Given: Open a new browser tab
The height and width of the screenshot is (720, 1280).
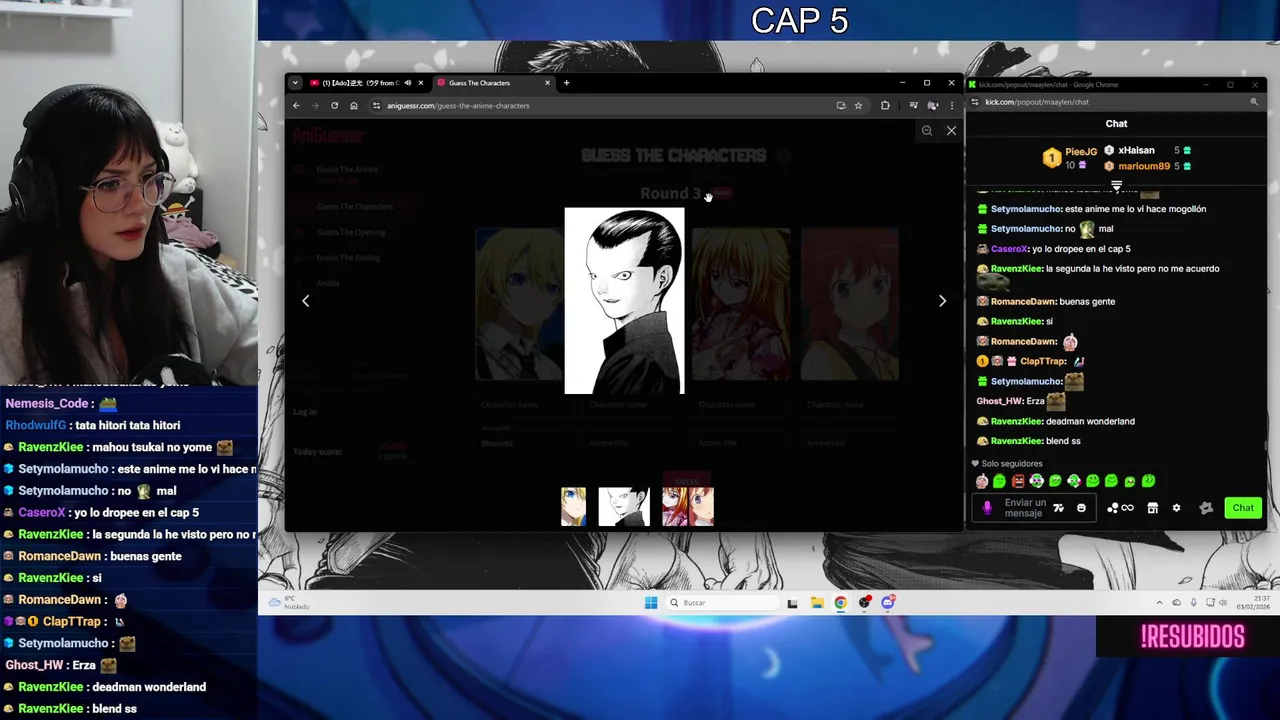Looking at the screenshot, I should (566, 83).
